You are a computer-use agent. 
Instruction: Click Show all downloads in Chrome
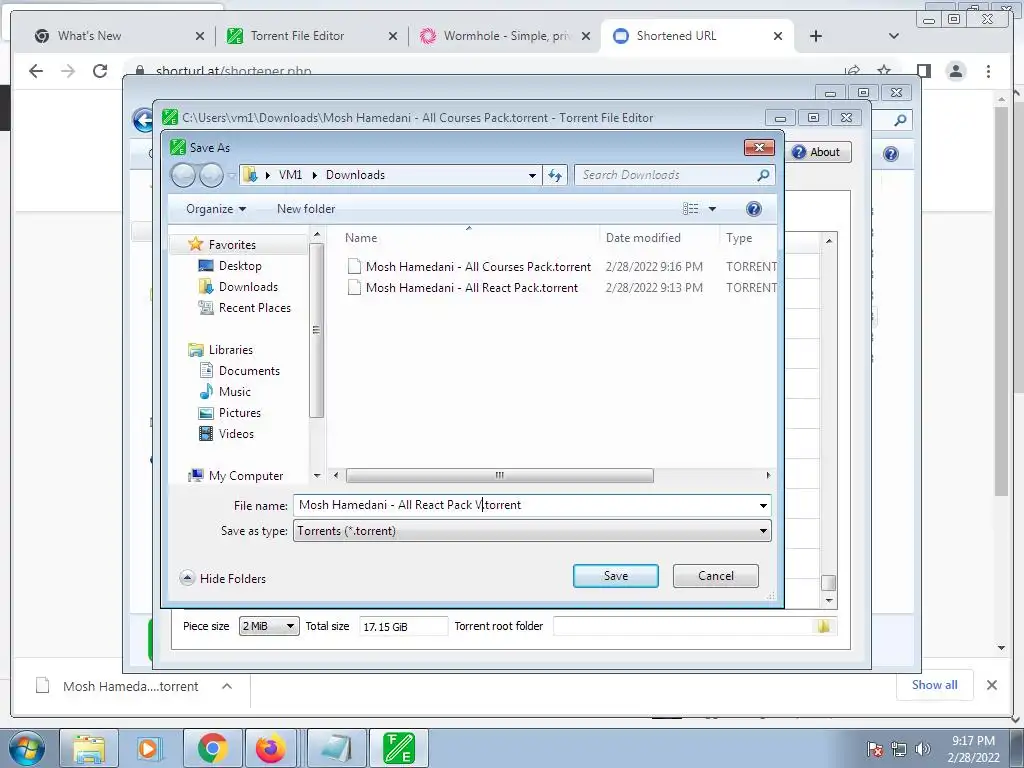pyautogui.click(x=935, y=685)
